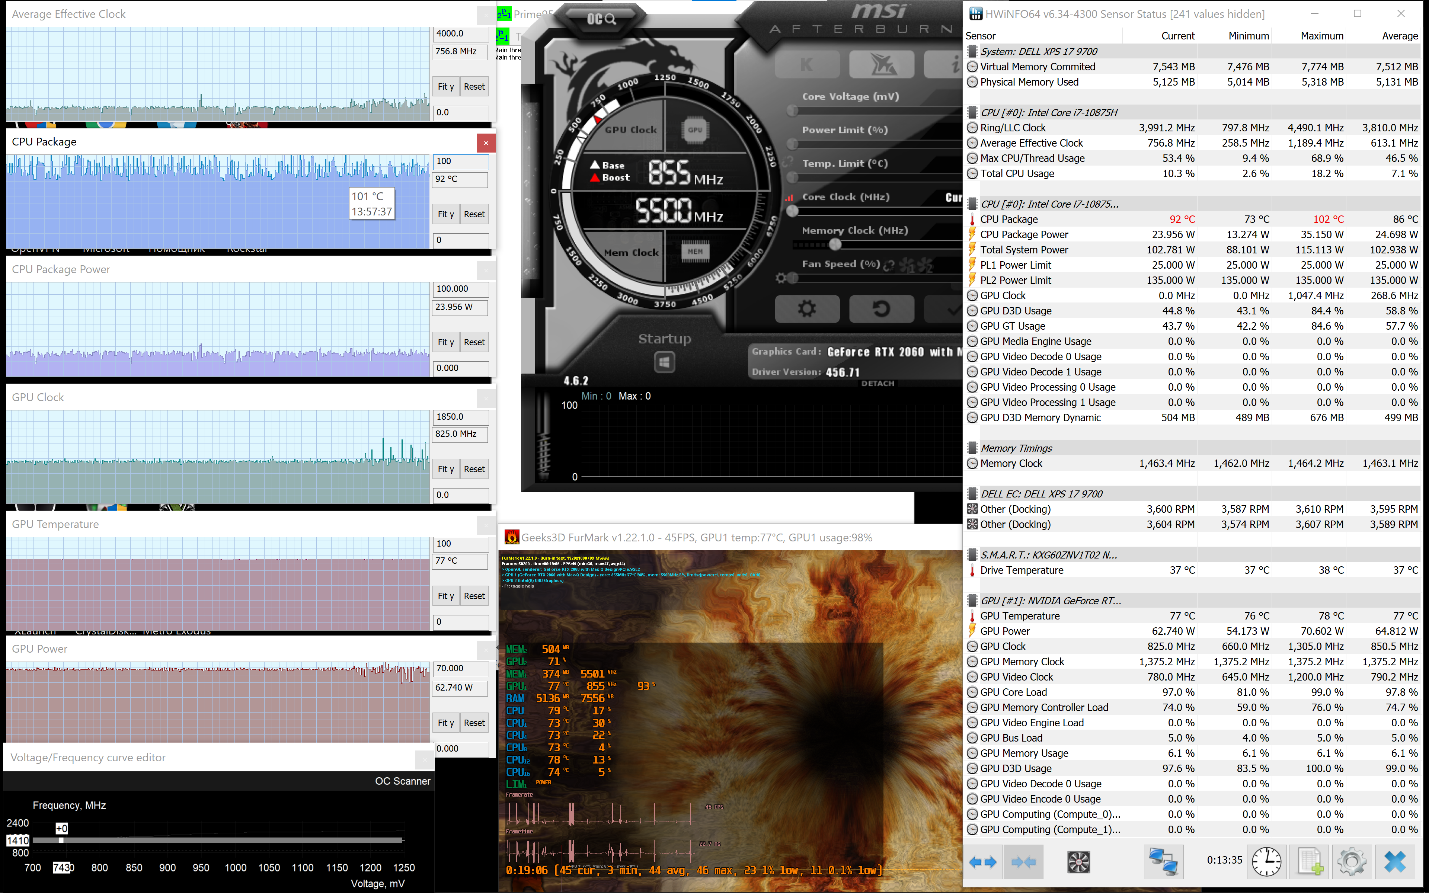Click Maximum column header in HWiNFO

pyautogui.click(x=1310, y=36)
